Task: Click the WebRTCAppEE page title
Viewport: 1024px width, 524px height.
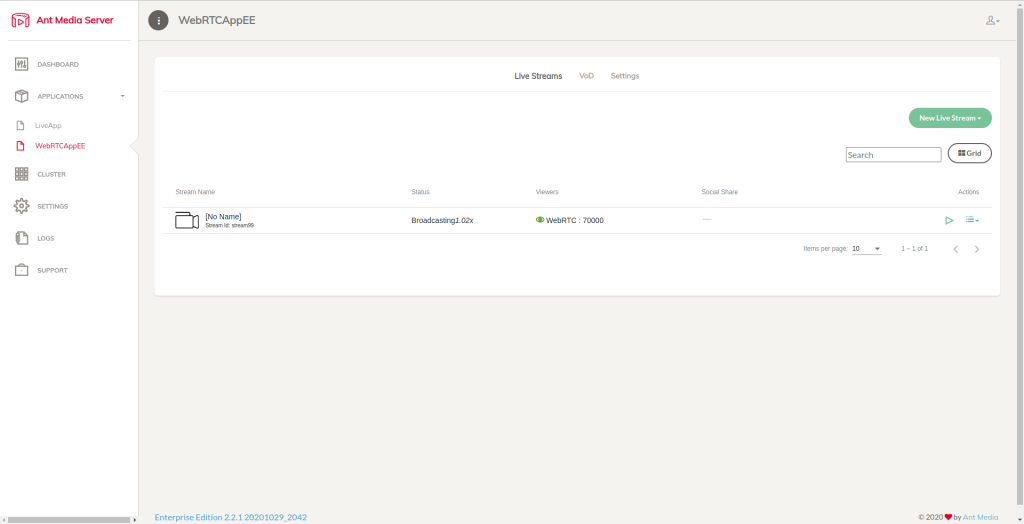Action: pos(217,20)
